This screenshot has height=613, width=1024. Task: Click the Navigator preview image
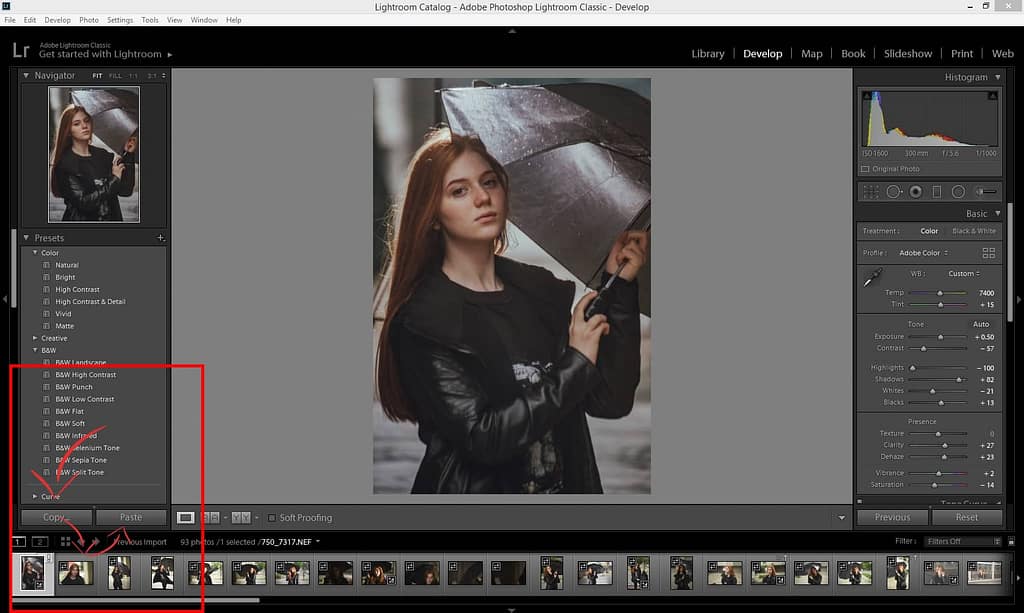[x=94, y=155]
